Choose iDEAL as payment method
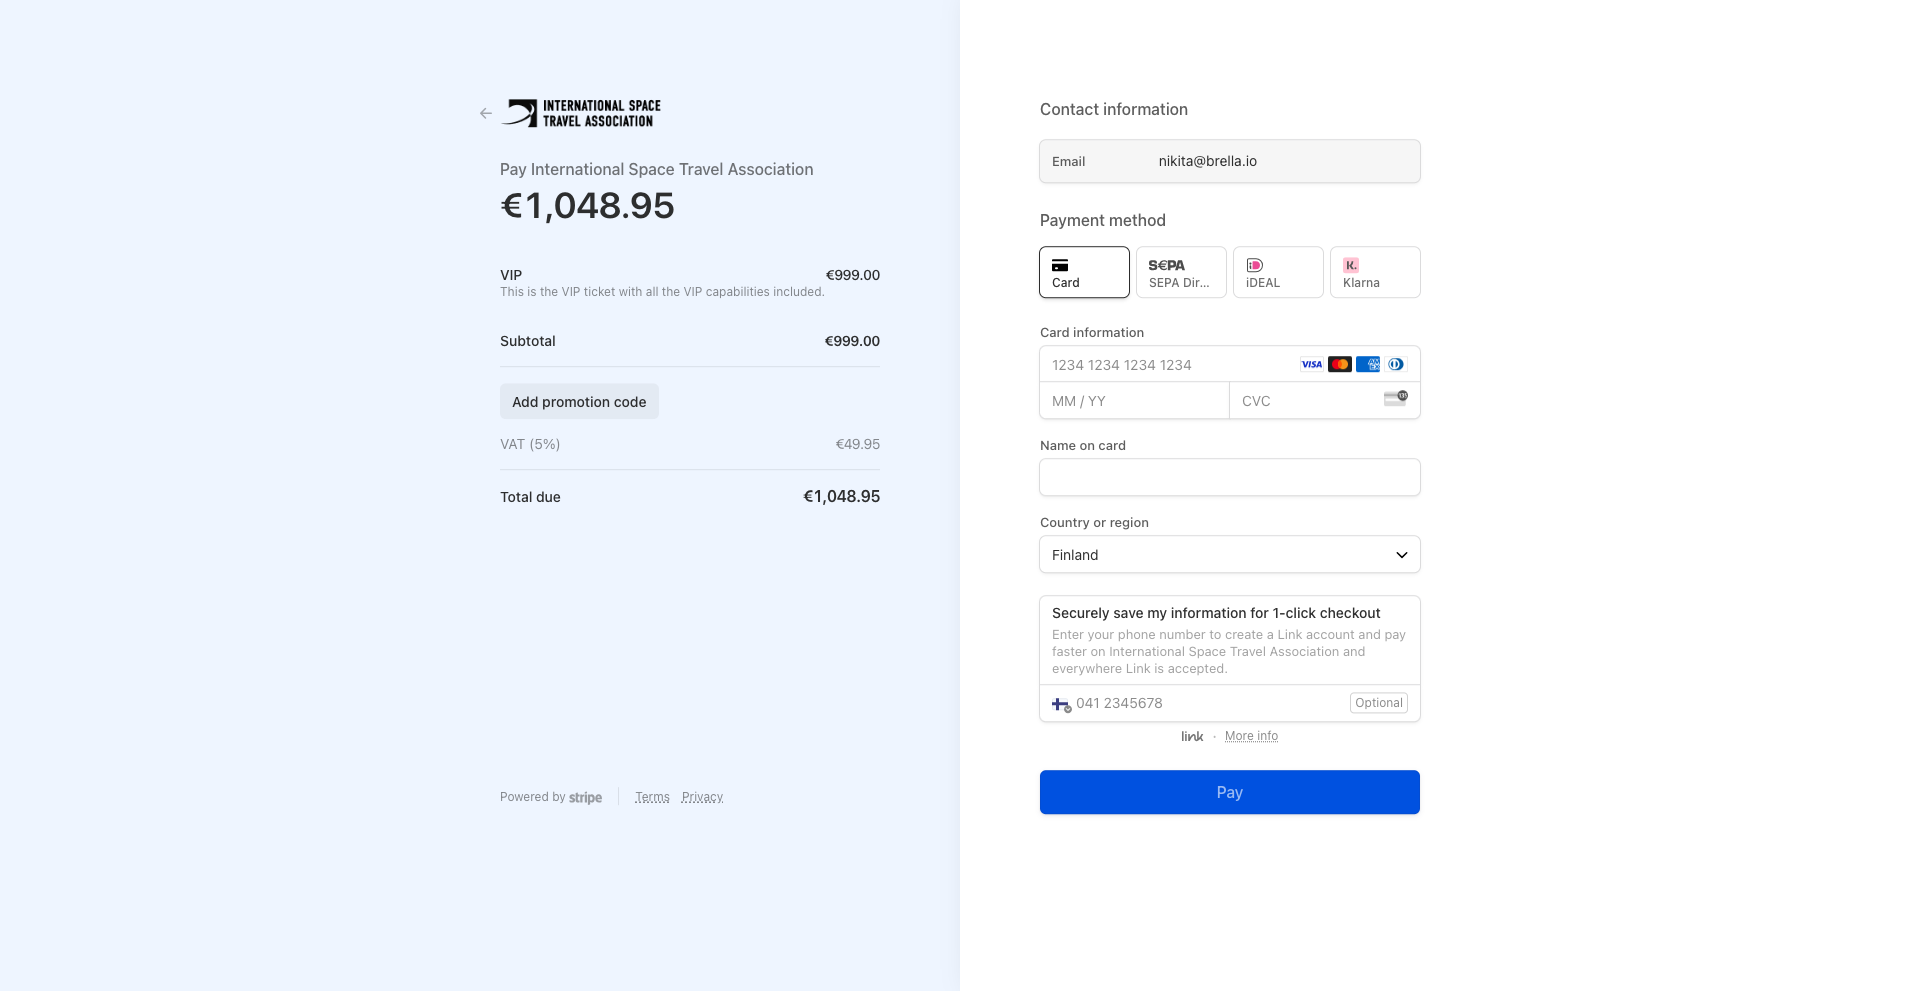The image size is (1920, 991). (x=1278, y=272)
